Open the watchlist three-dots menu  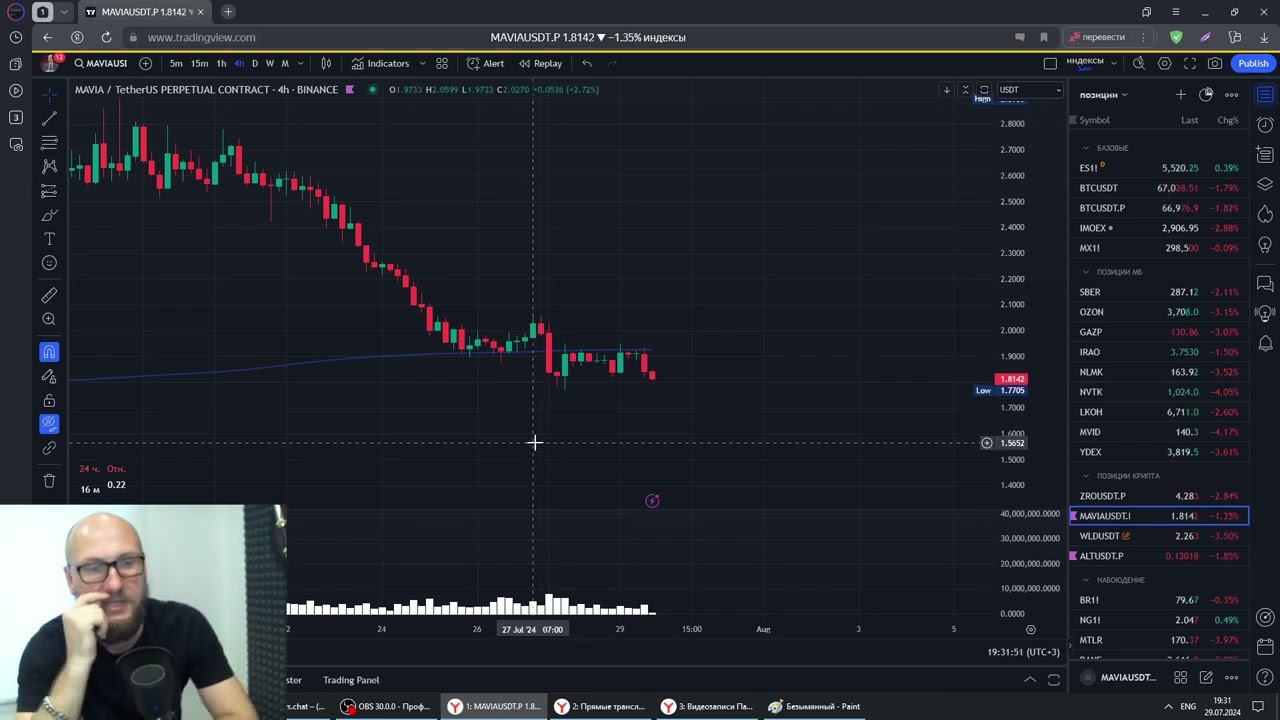coord(1232,95)
